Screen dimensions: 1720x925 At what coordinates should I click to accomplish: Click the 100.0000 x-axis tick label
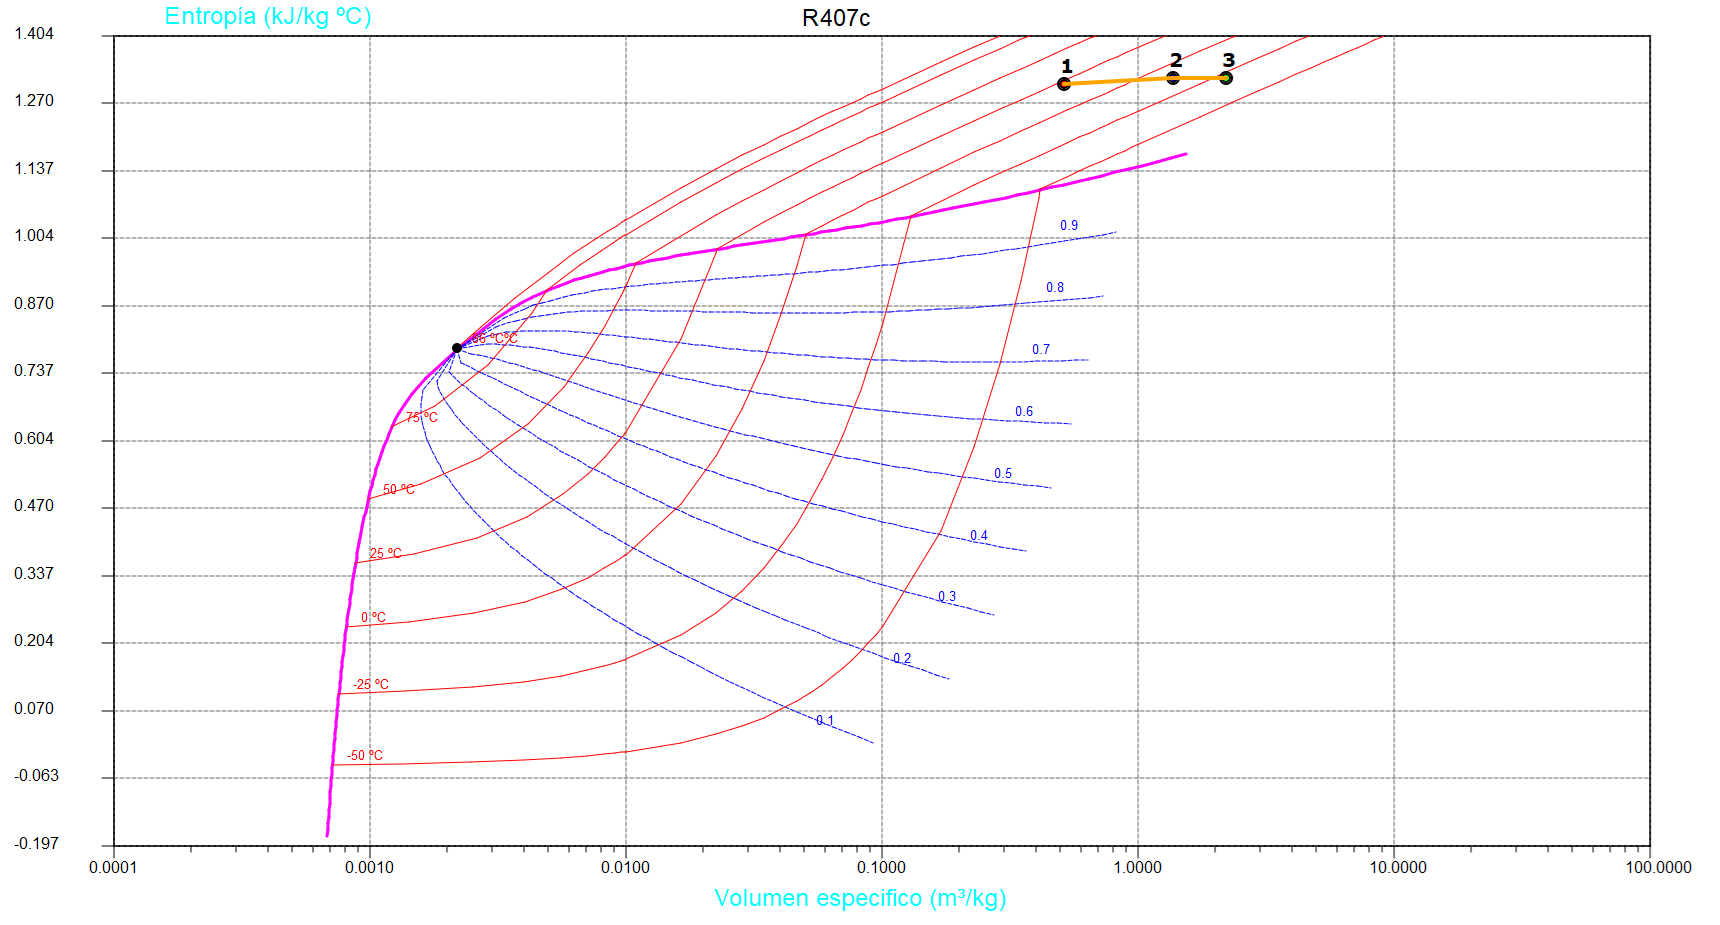click(1658, 867)
